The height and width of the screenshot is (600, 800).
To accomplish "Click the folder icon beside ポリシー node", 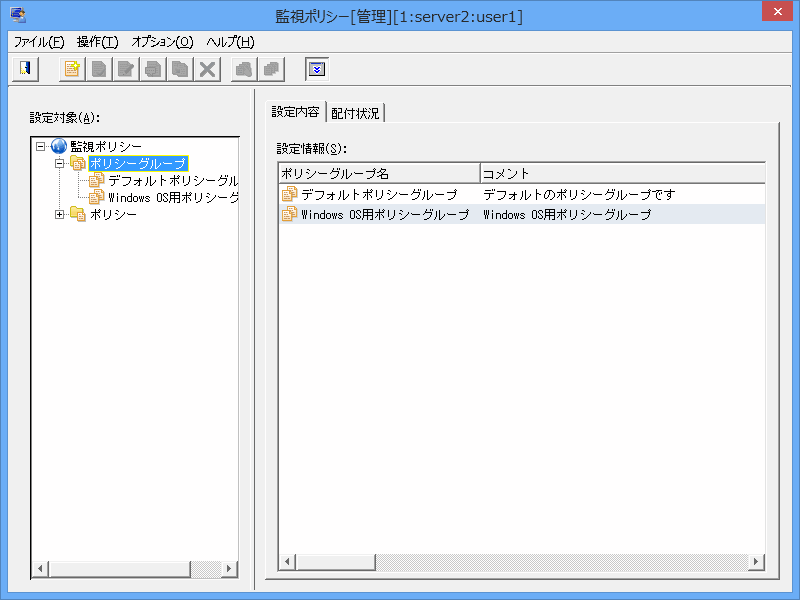I will 78,214.
